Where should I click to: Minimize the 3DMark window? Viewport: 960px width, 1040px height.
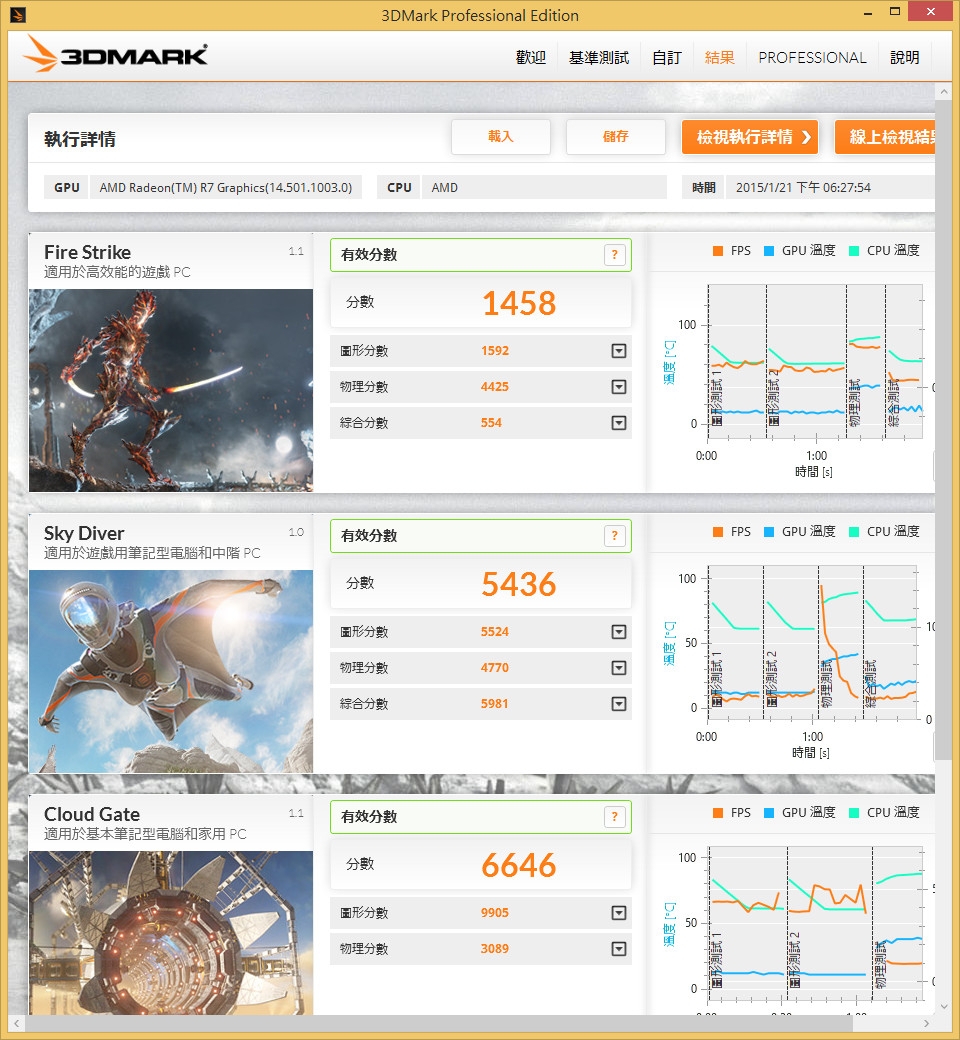click(x=868, y=13)
